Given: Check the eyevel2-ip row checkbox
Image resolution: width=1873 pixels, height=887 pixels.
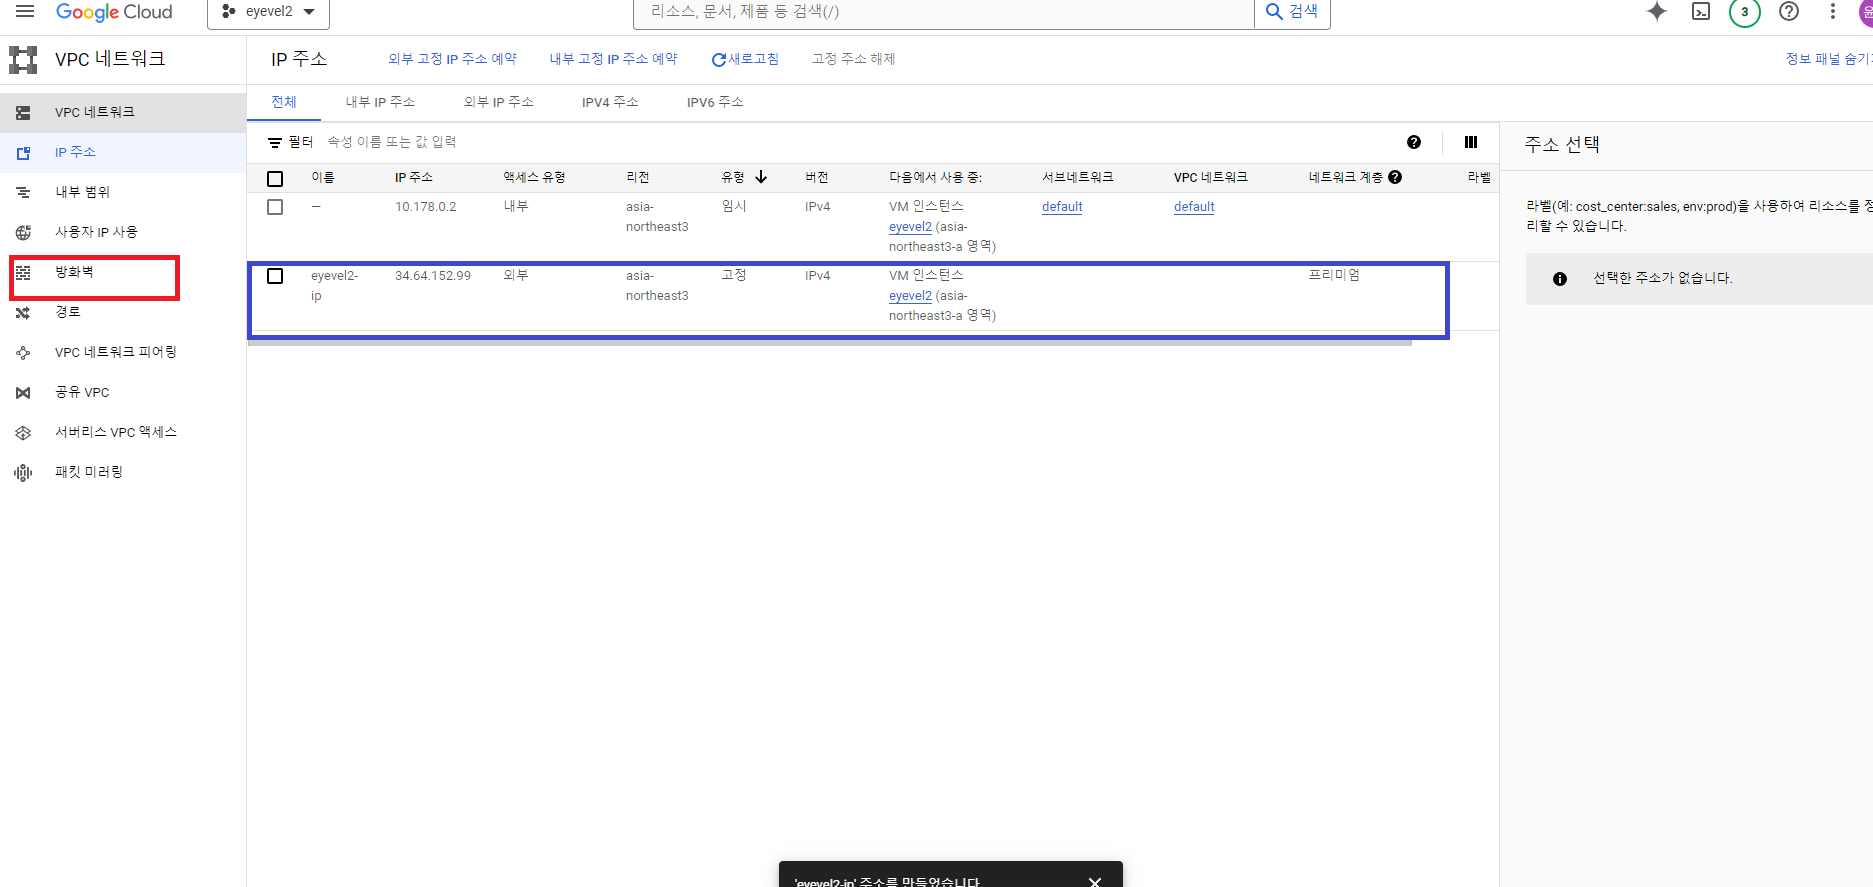Looking at the screenshot, I should tap(275, 276).
